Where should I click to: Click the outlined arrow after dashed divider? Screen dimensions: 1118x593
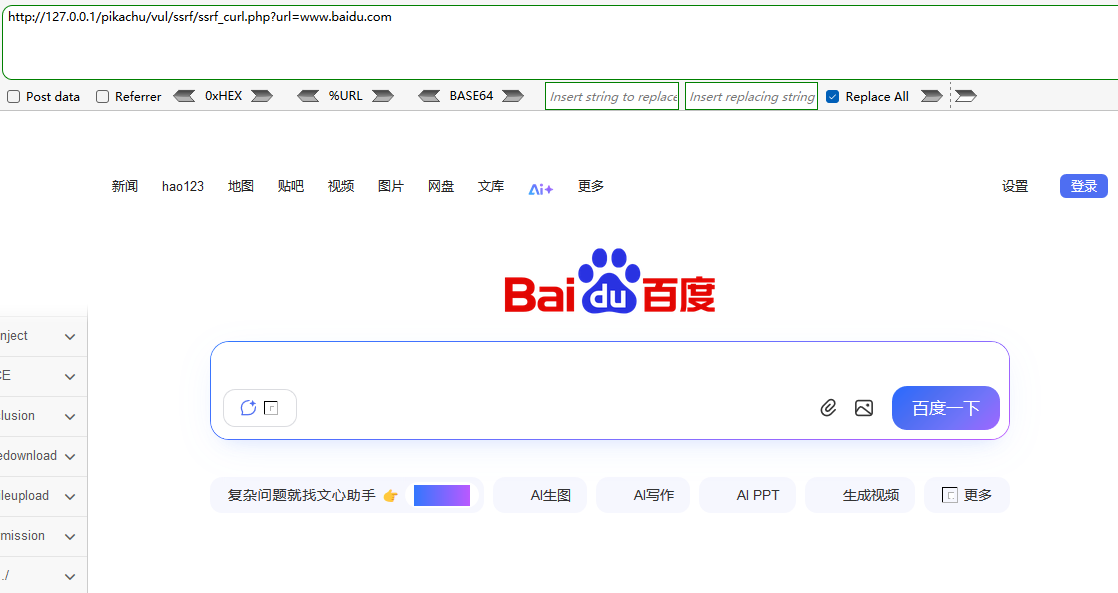965,96
